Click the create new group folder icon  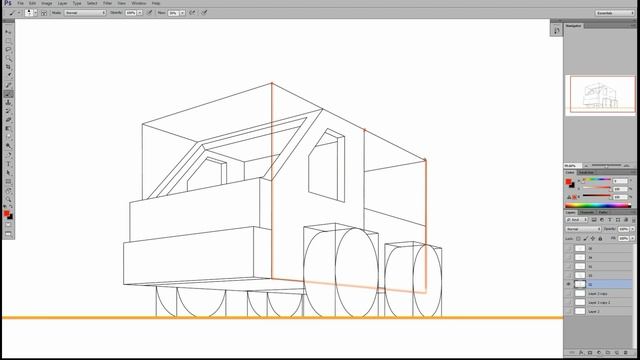pos(608,352)
